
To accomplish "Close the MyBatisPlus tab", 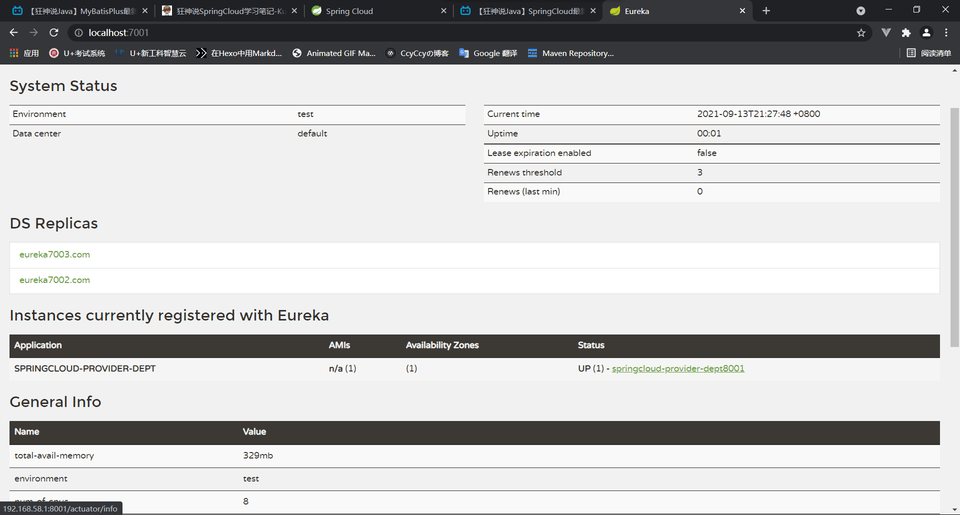I will [x=144, y=11].
